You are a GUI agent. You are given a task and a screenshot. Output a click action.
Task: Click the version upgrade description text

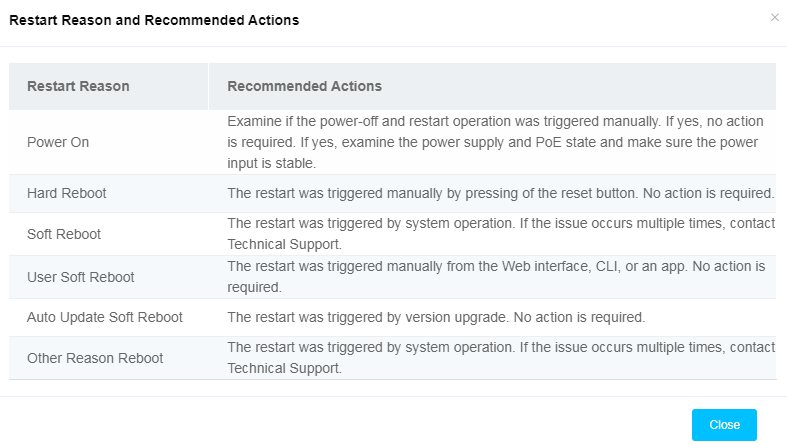(x=436, y=318)
